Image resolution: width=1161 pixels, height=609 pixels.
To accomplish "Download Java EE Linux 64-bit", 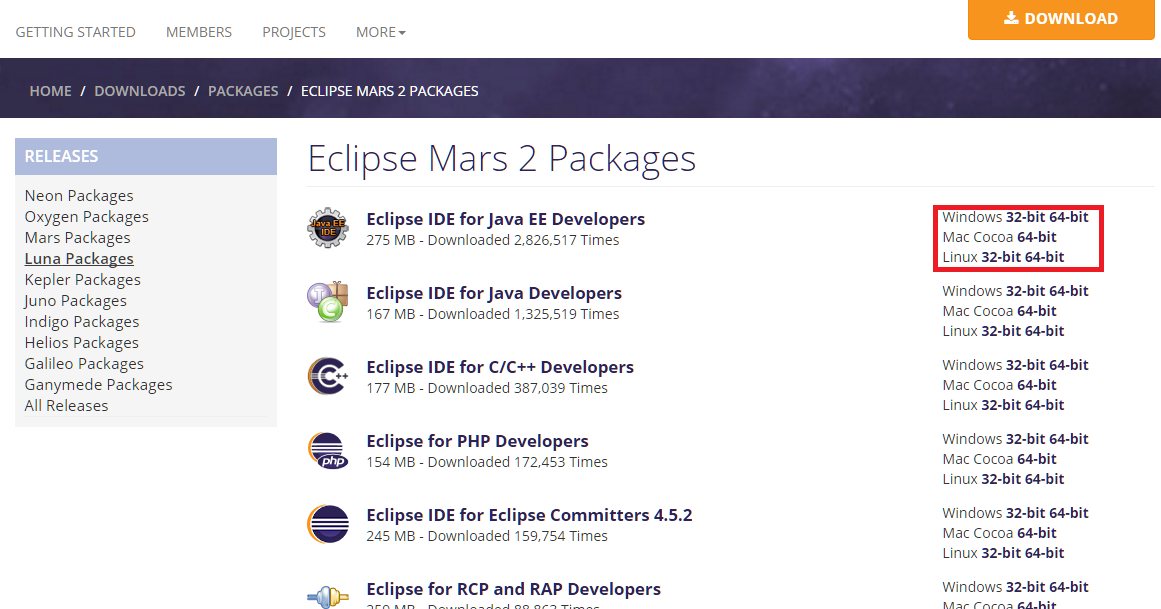I will (x=1044, y=257).
